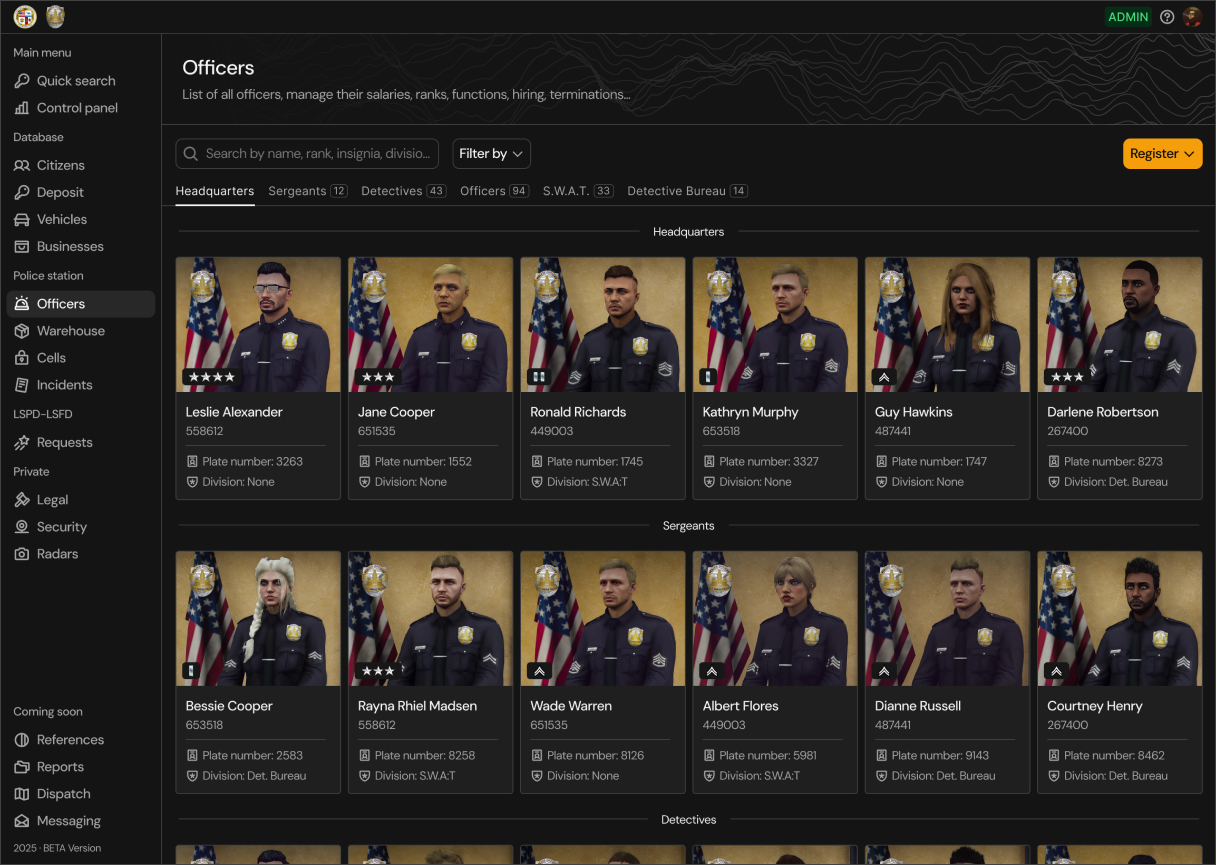Open Courtney Henry's officer photo
This screenshot has width=1216, height=865.
1120,619
